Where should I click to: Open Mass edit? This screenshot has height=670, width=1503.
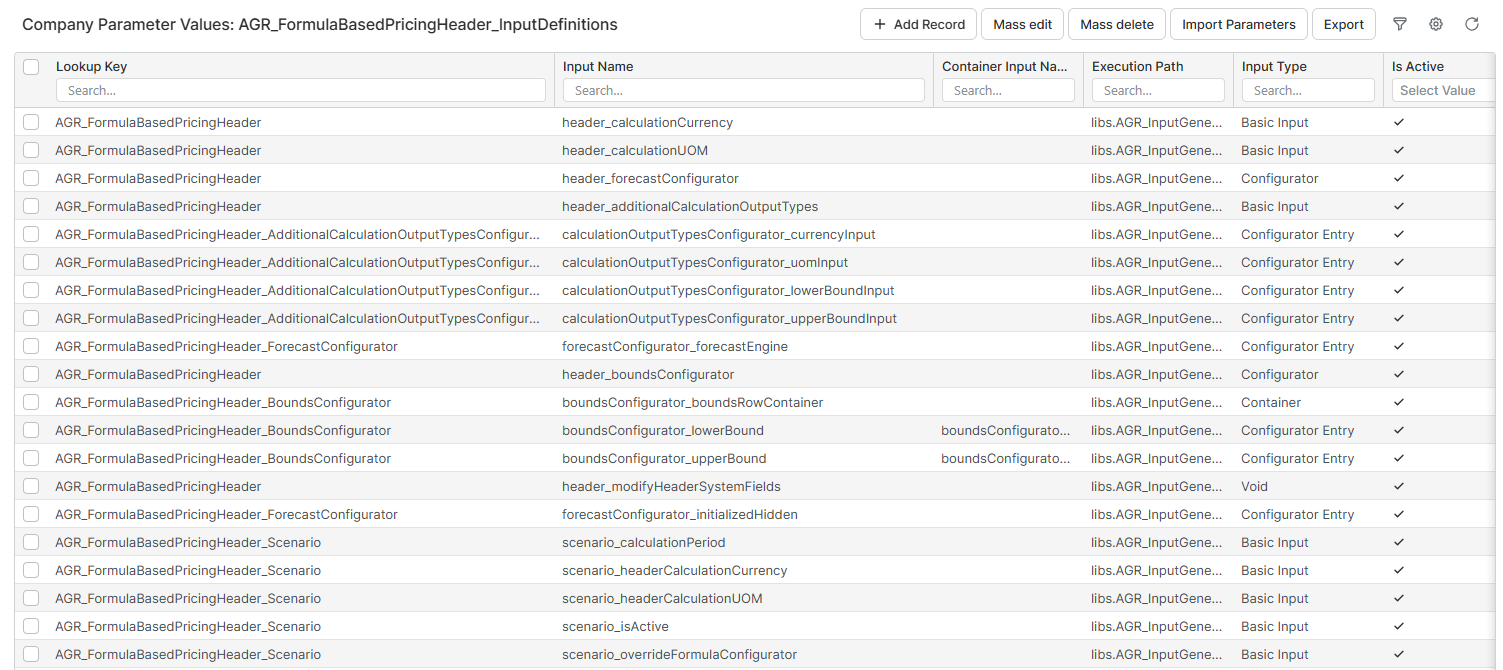coord(1022,24)
